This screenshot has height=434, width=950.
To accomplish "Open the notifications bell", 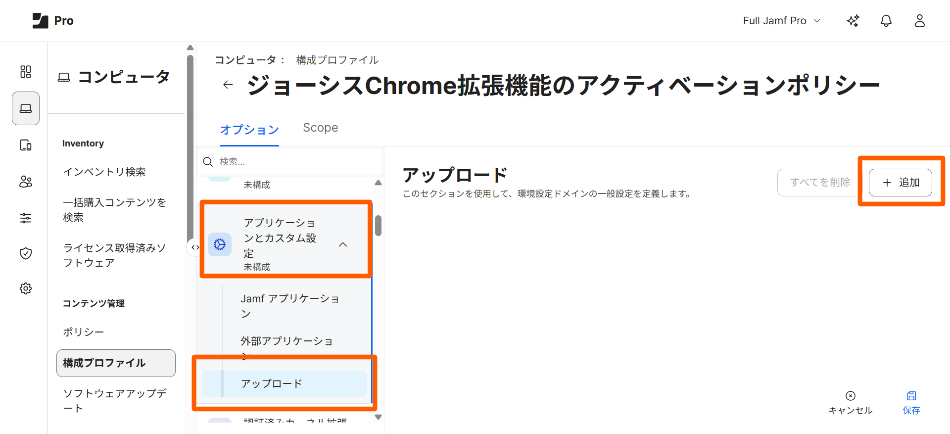I will click(x=886, y=21).
